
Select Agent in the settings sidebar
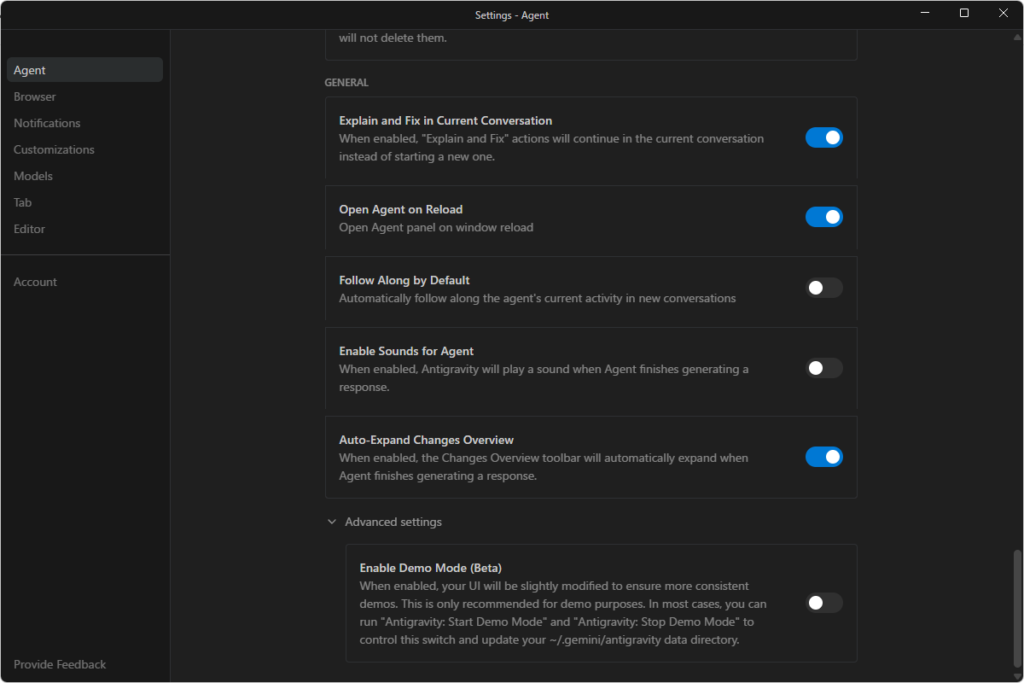tap(30, 70)
